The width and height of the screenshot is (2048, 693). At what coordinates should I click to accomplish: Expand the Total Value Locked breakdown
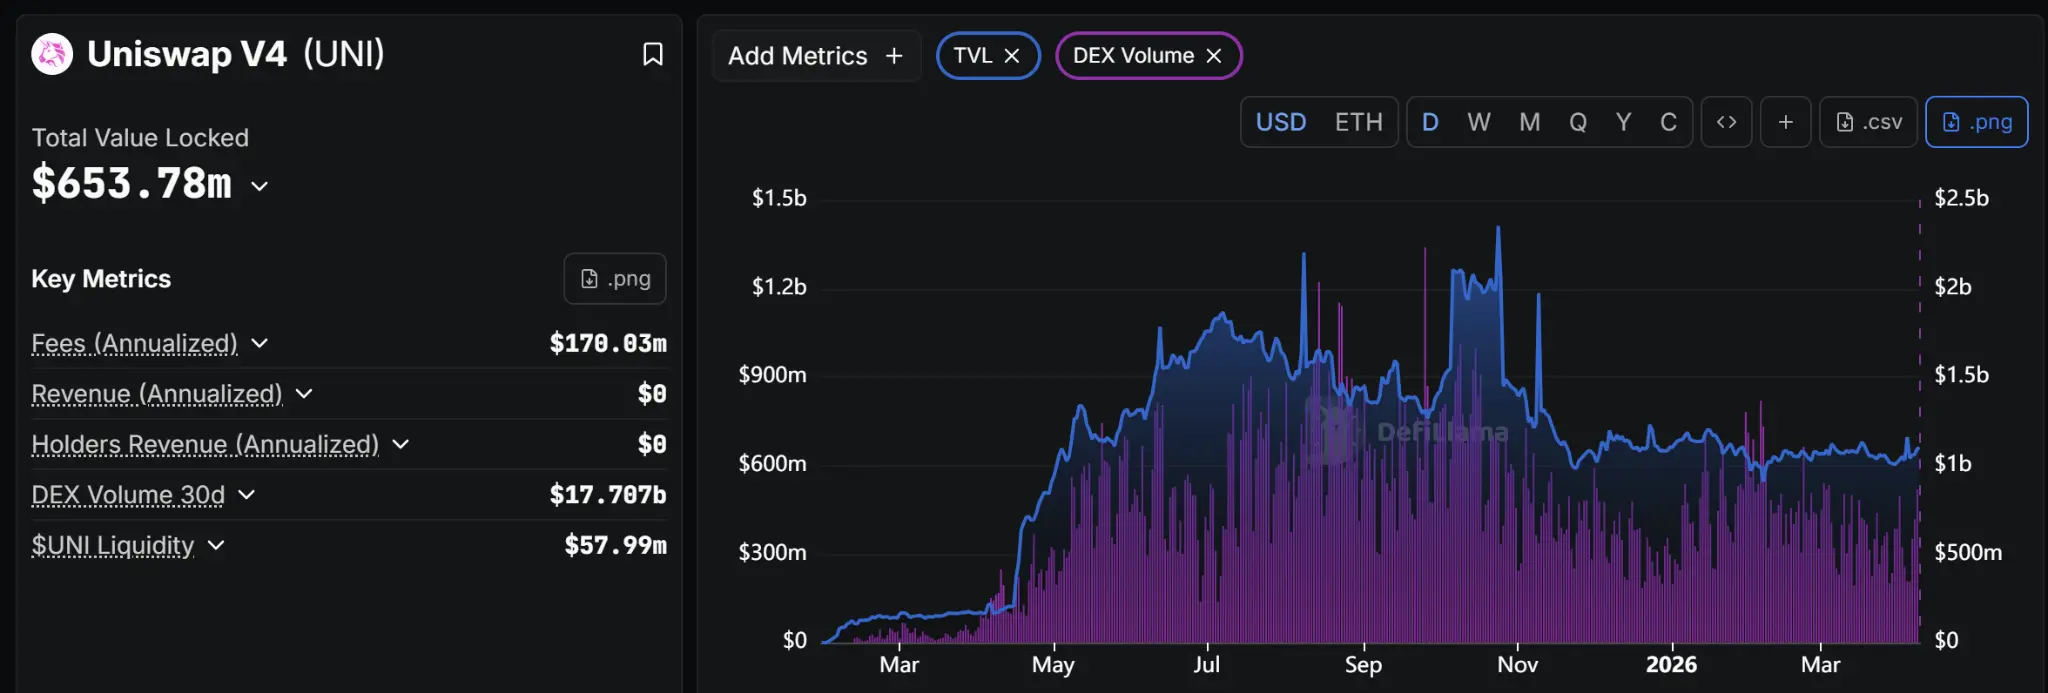[x=260, y=186]
